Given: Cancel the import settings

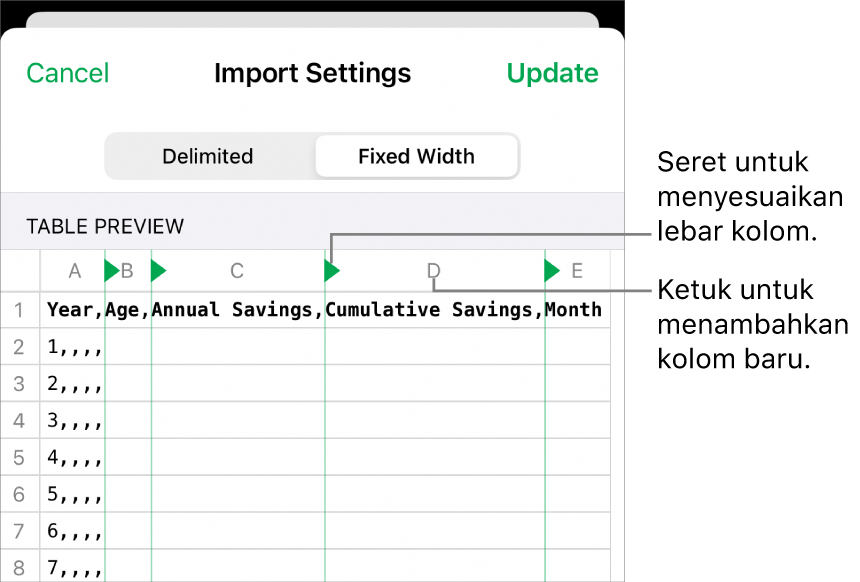Looking at the screenshot, I should (x=67, y=72).
